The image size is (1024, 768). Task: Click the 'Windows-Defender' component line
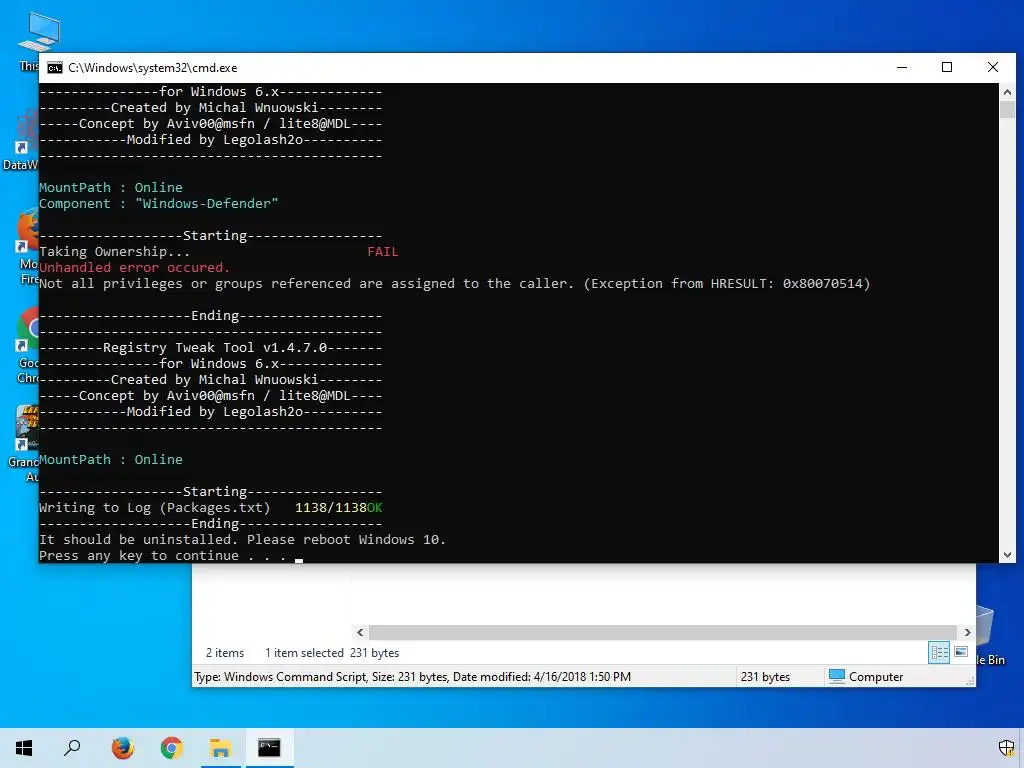click(x=159, y=204)
